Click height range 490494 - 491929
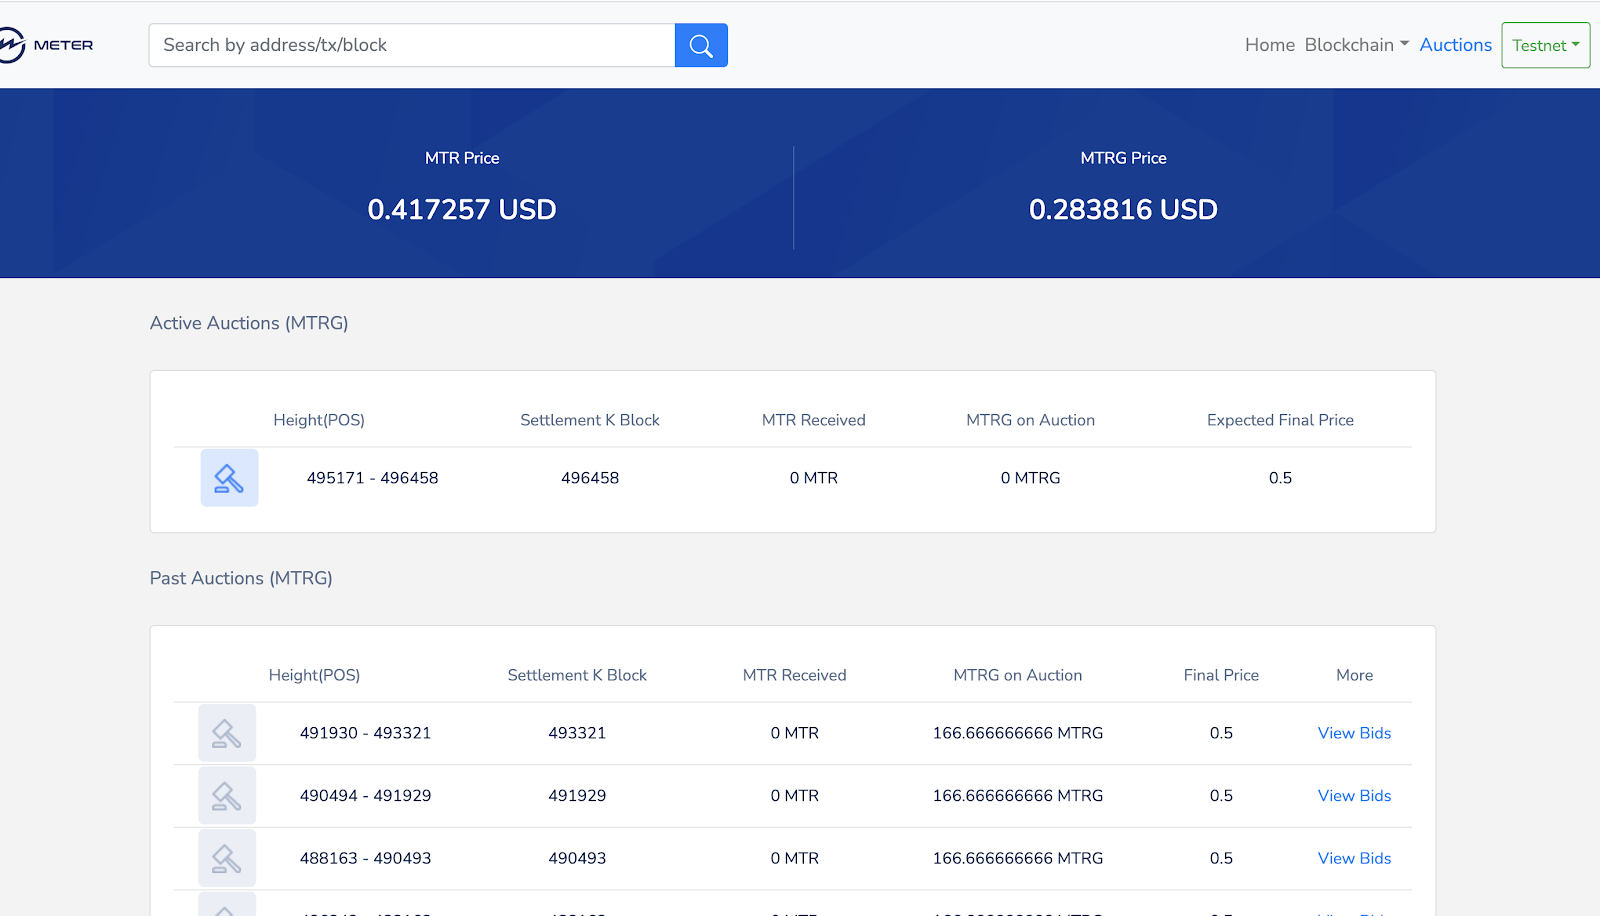Screen dimensions: 1600x916 coord(365,796)
